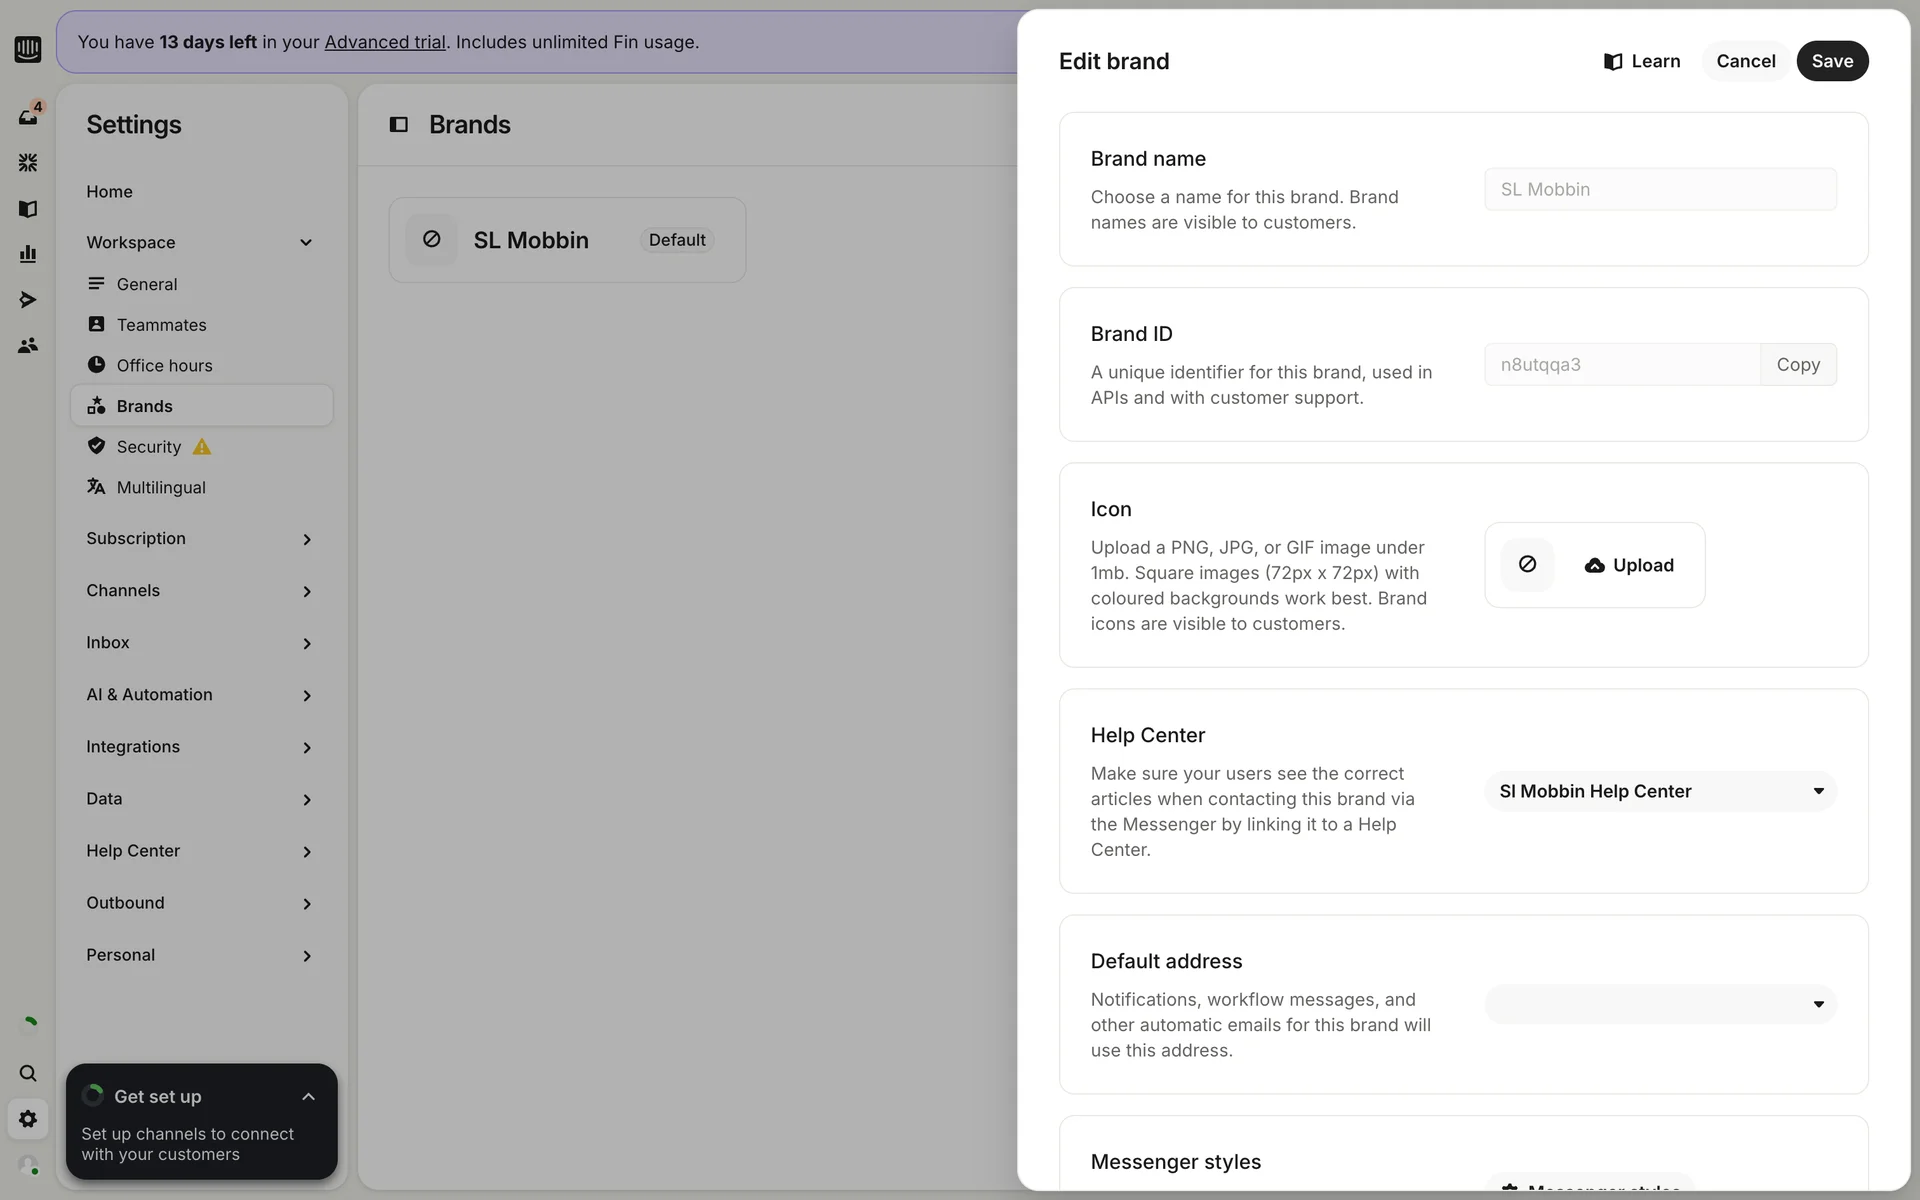The image size is (1920, 1200).
Task: Open the Reports bar chart icon
Action: pyautogui.click(x=28, y=254)
